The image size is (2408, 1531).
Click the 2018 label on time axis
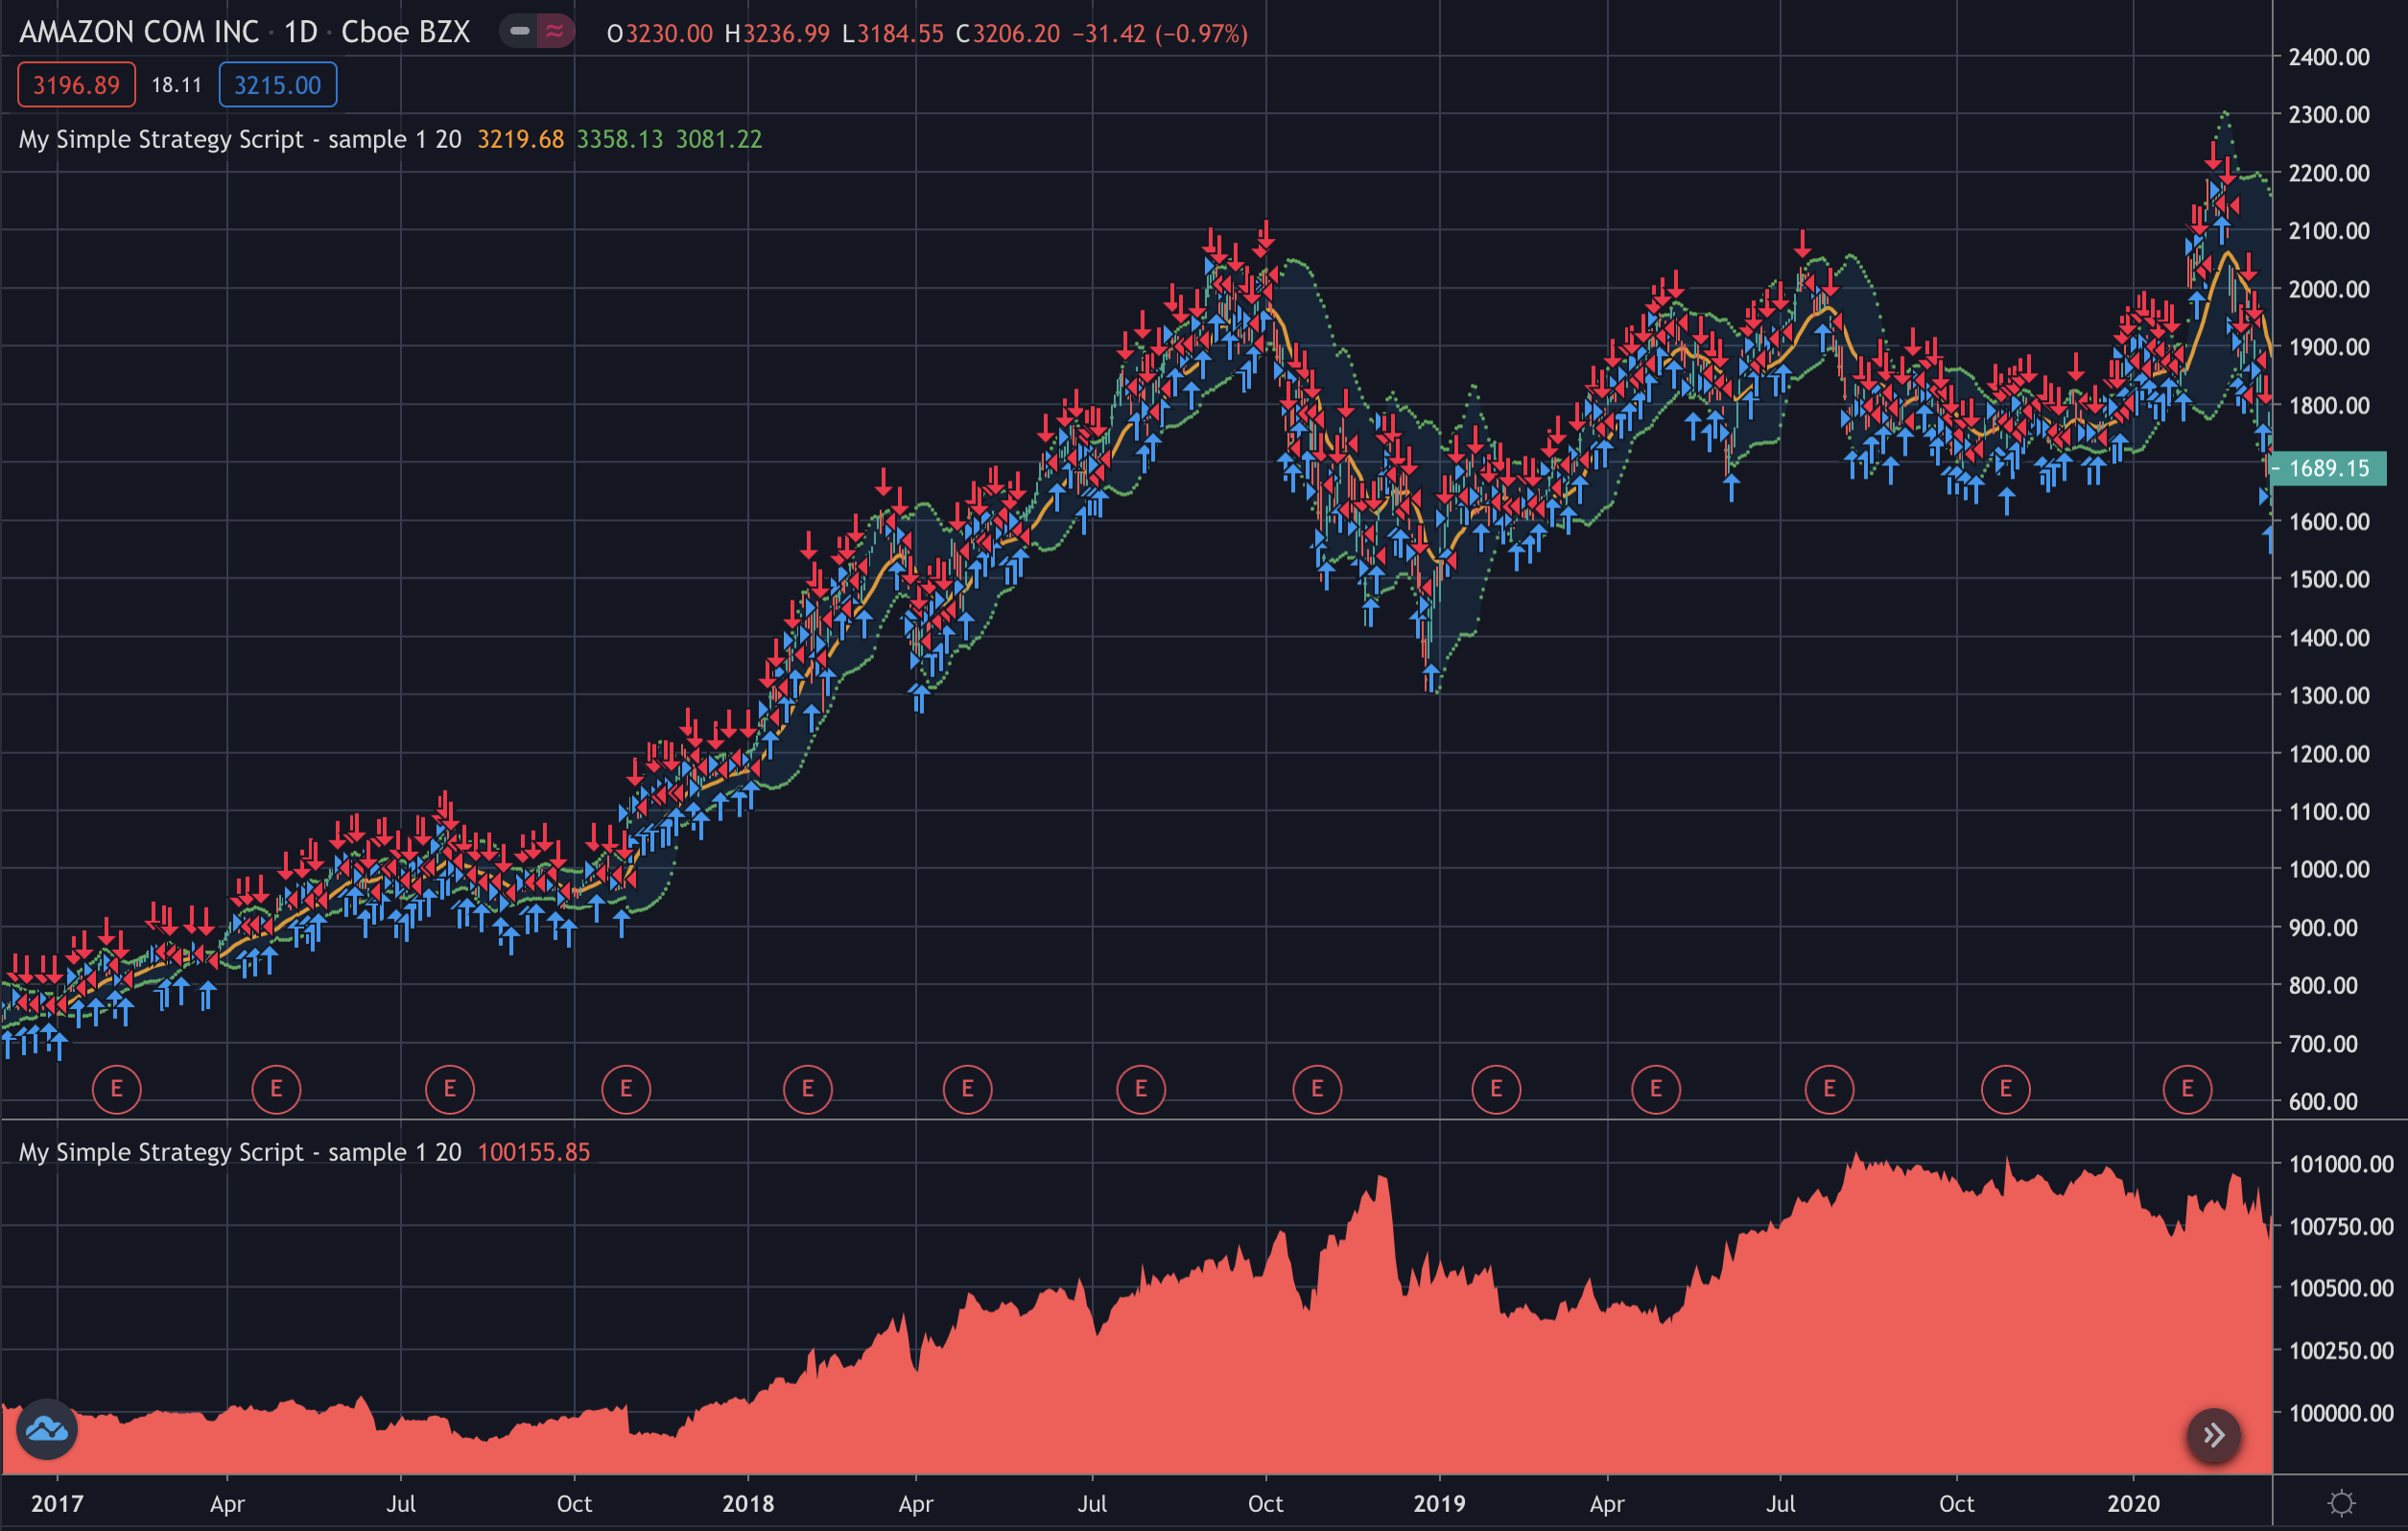(748, 1503)
